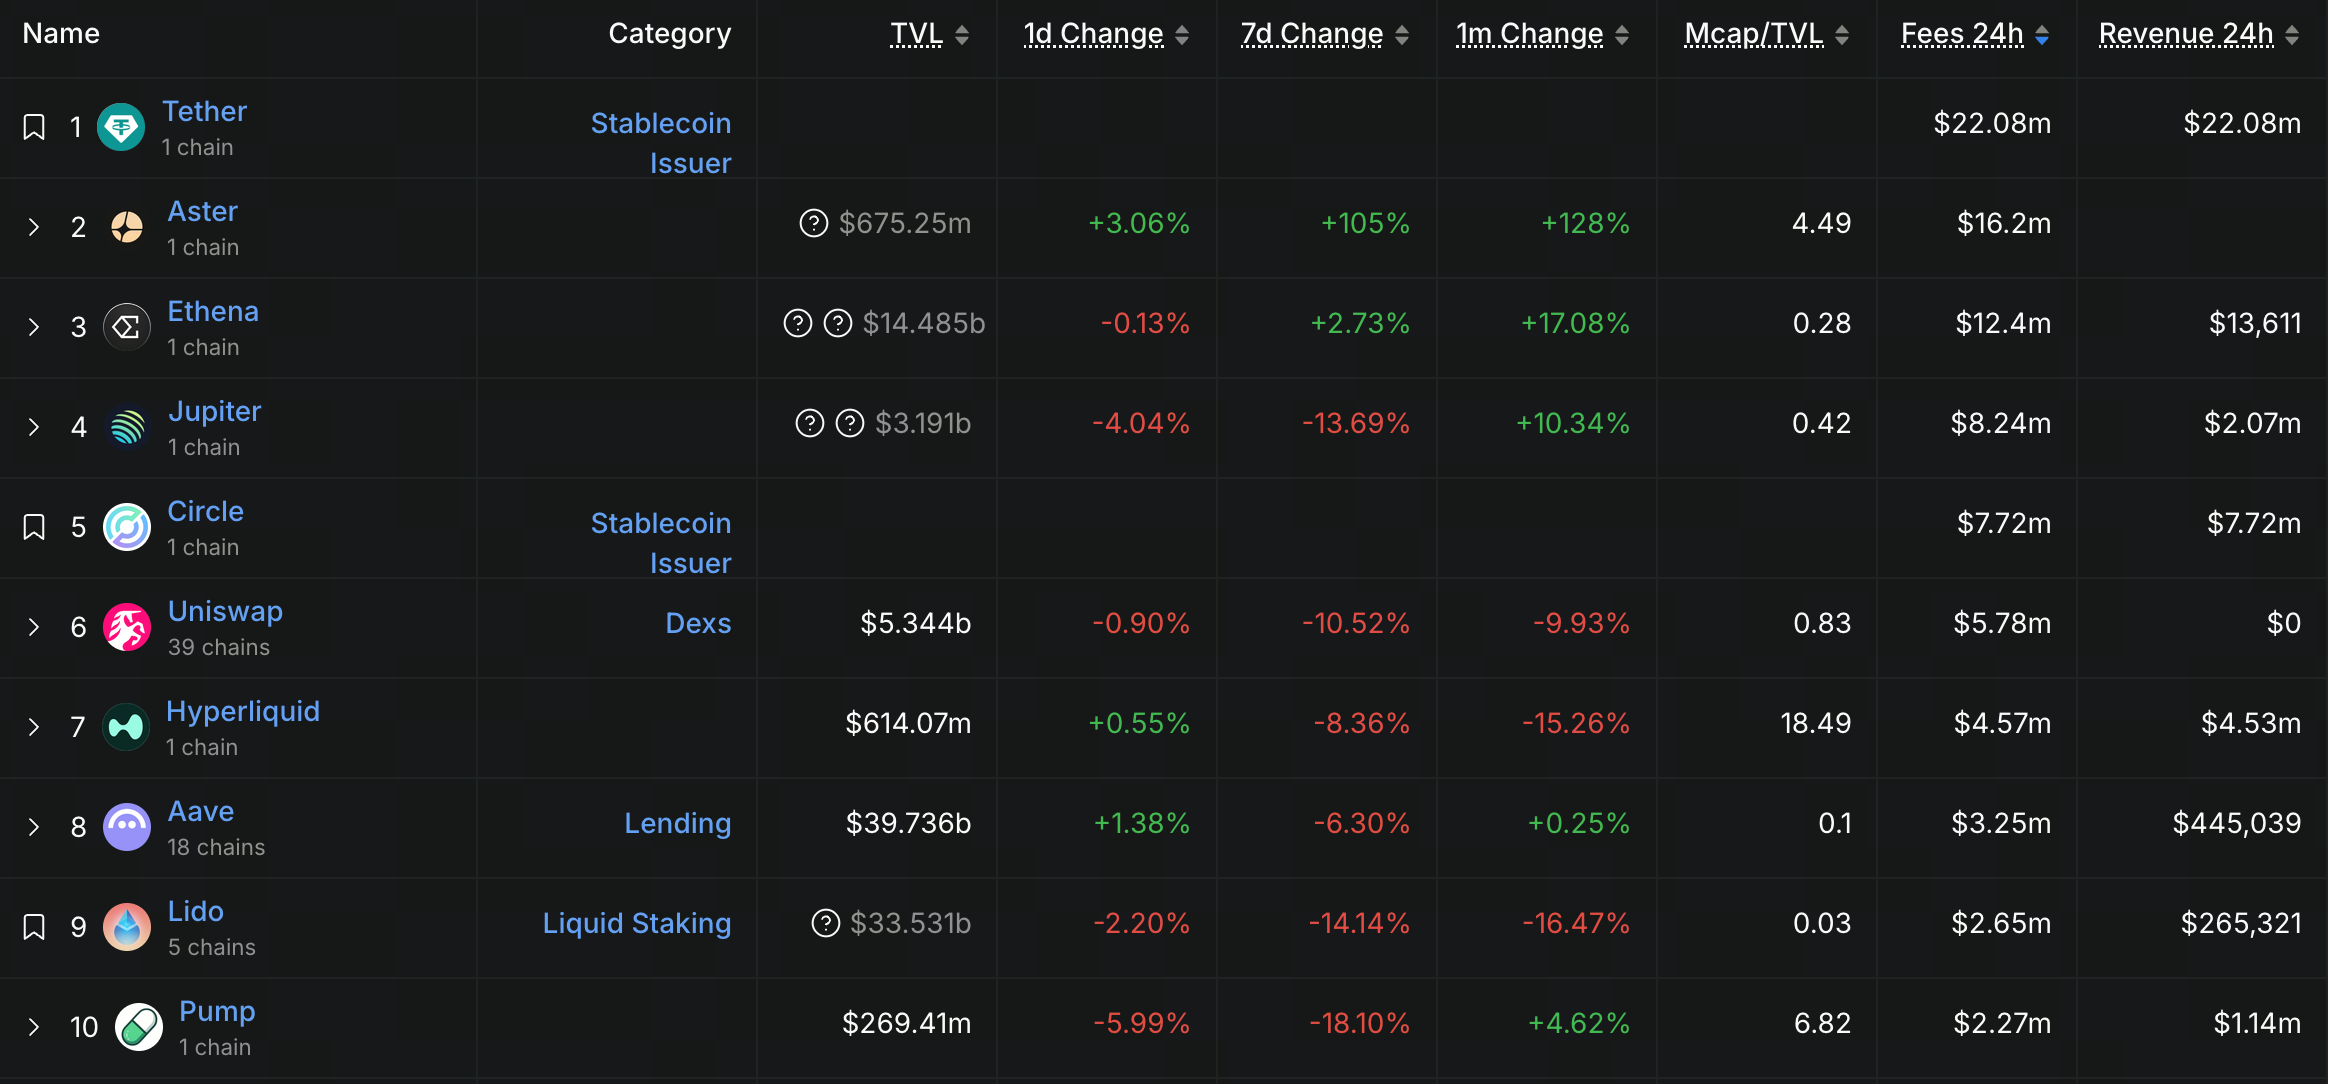Expand the Uniswap row chevron
Image resolution: width=2328 pixels, height=1084 pixels.
(34, 627)
